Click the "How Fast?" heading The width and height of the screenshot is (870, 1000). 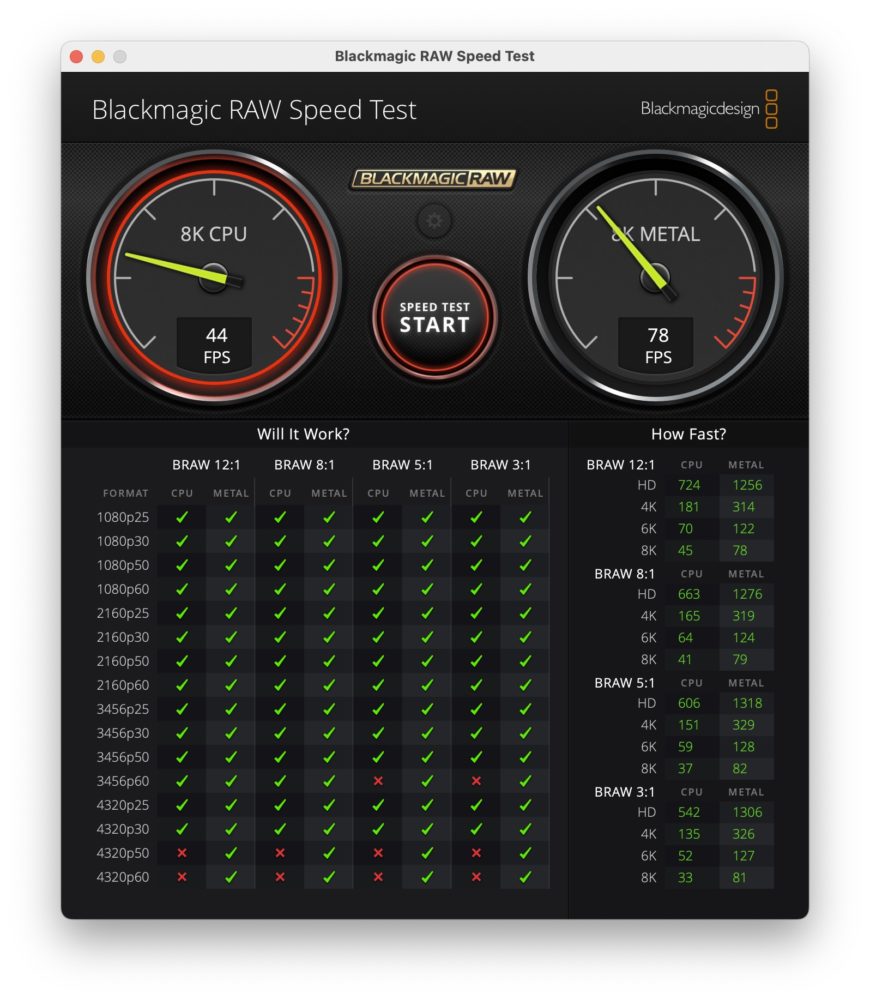coord(688,434)
